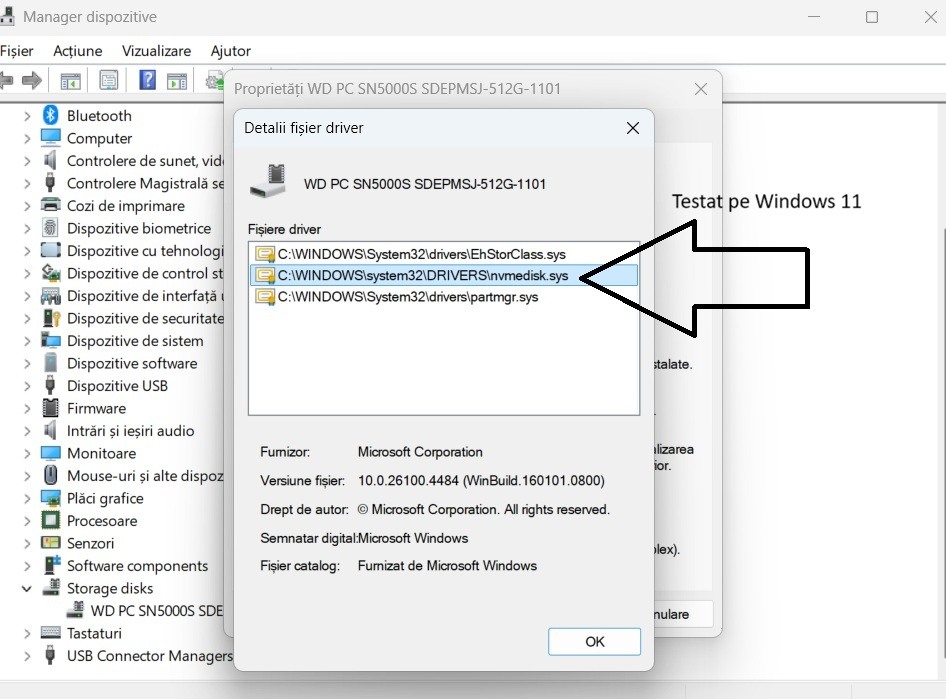946x699 pixels.
Task: Click the Properties toolbar icon
Action: [109, 80]
